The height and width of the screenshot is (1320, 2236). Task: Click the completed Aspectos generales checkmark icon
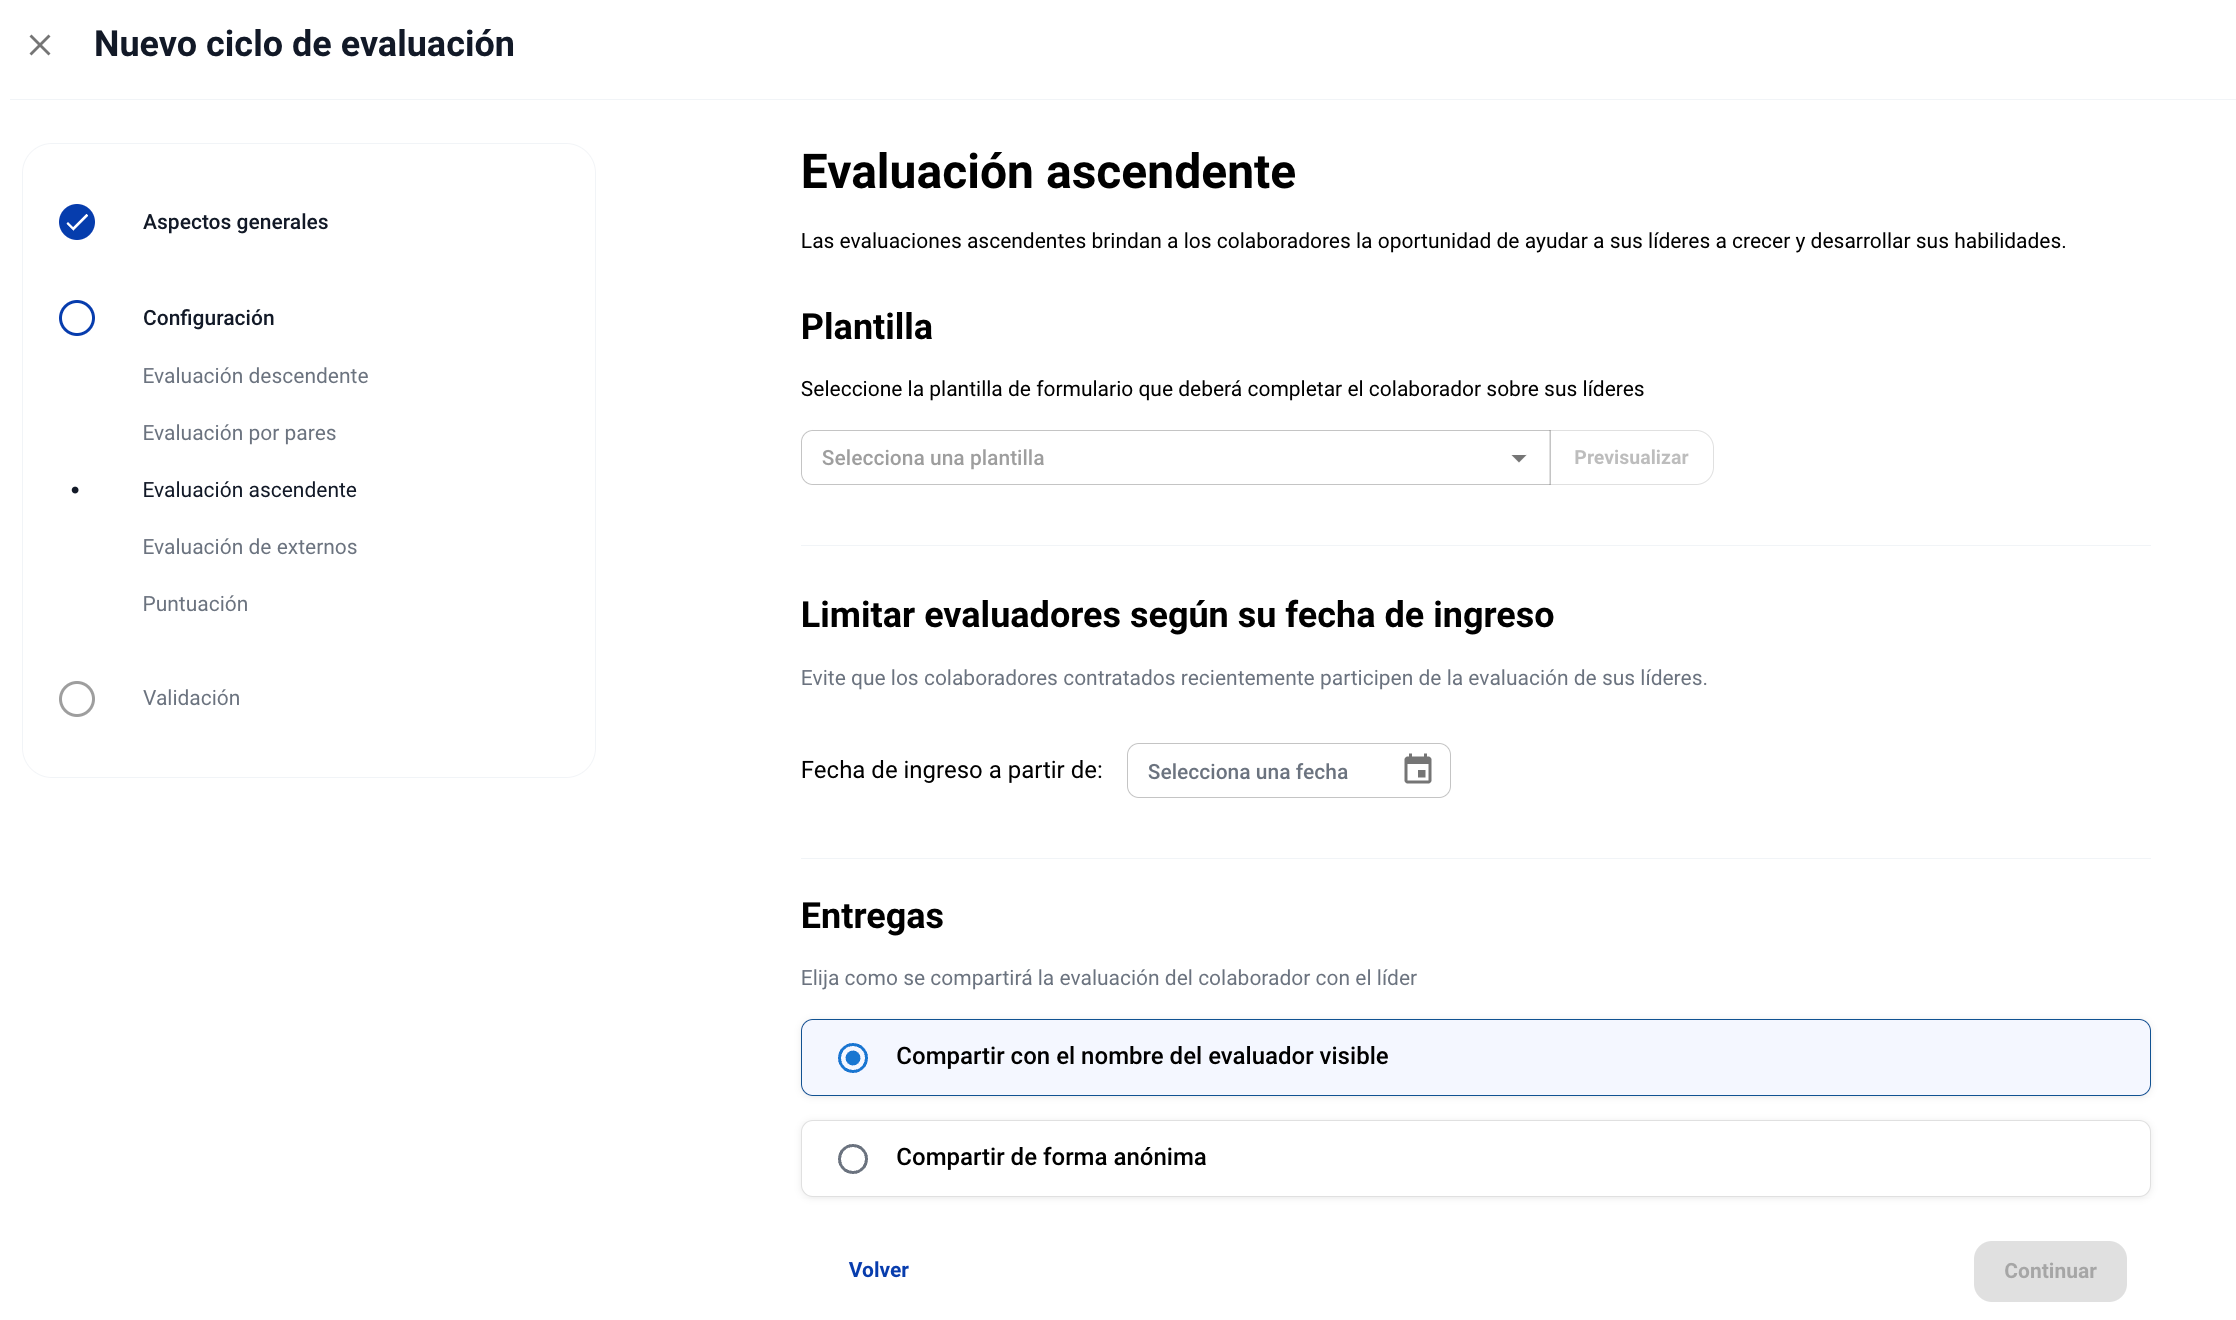point(77,222)
